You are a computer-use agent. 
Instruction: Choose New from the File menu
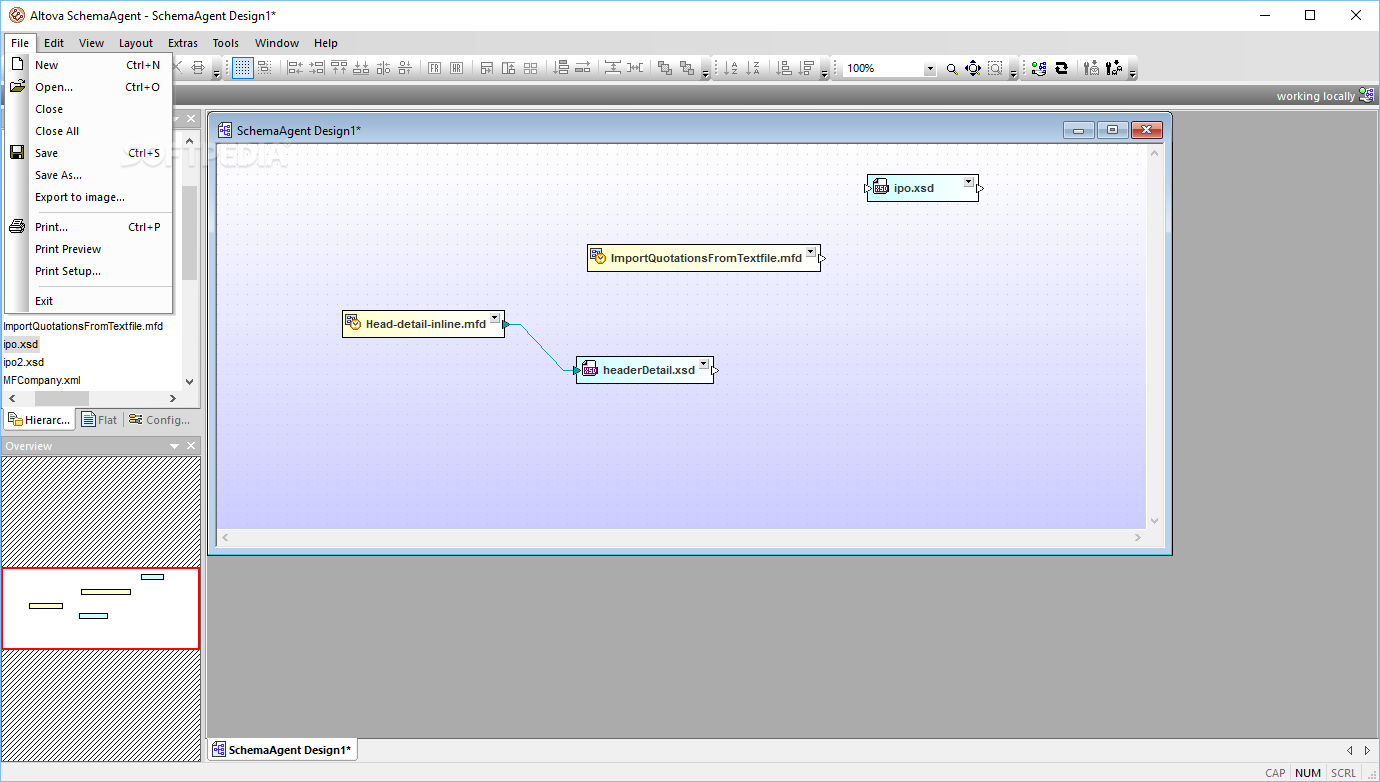tap(90, 65)
